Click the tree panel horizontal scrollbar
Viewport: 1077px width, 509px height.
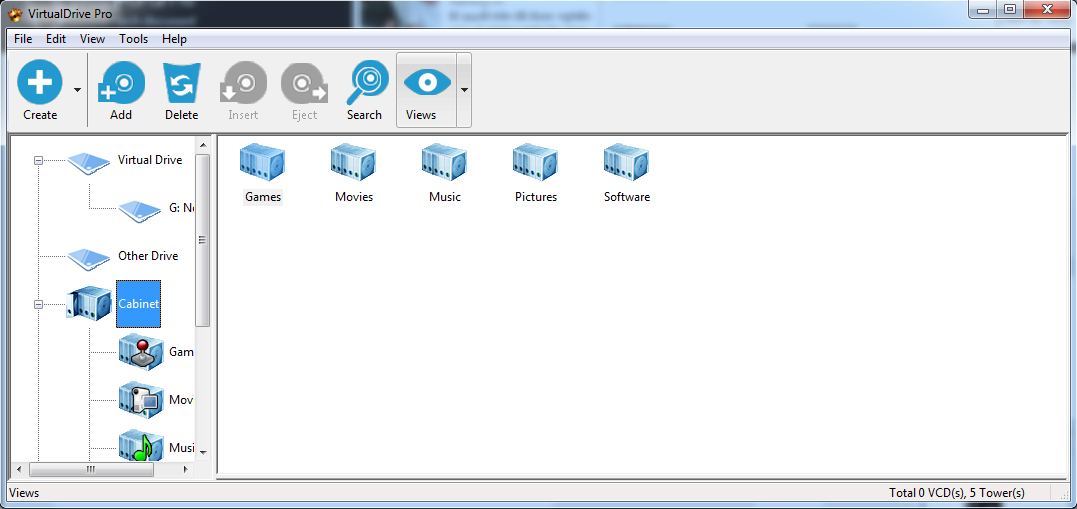[90, 469]
